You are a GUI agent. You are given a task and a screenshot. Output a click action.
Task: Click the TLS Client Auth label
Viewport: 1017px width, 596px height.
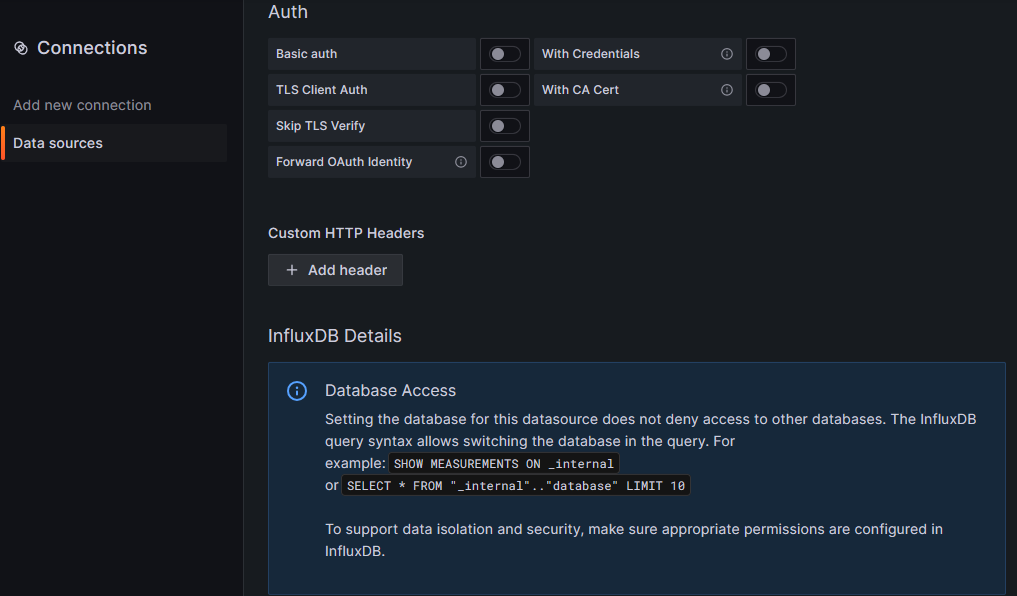[x=322, y=90]
